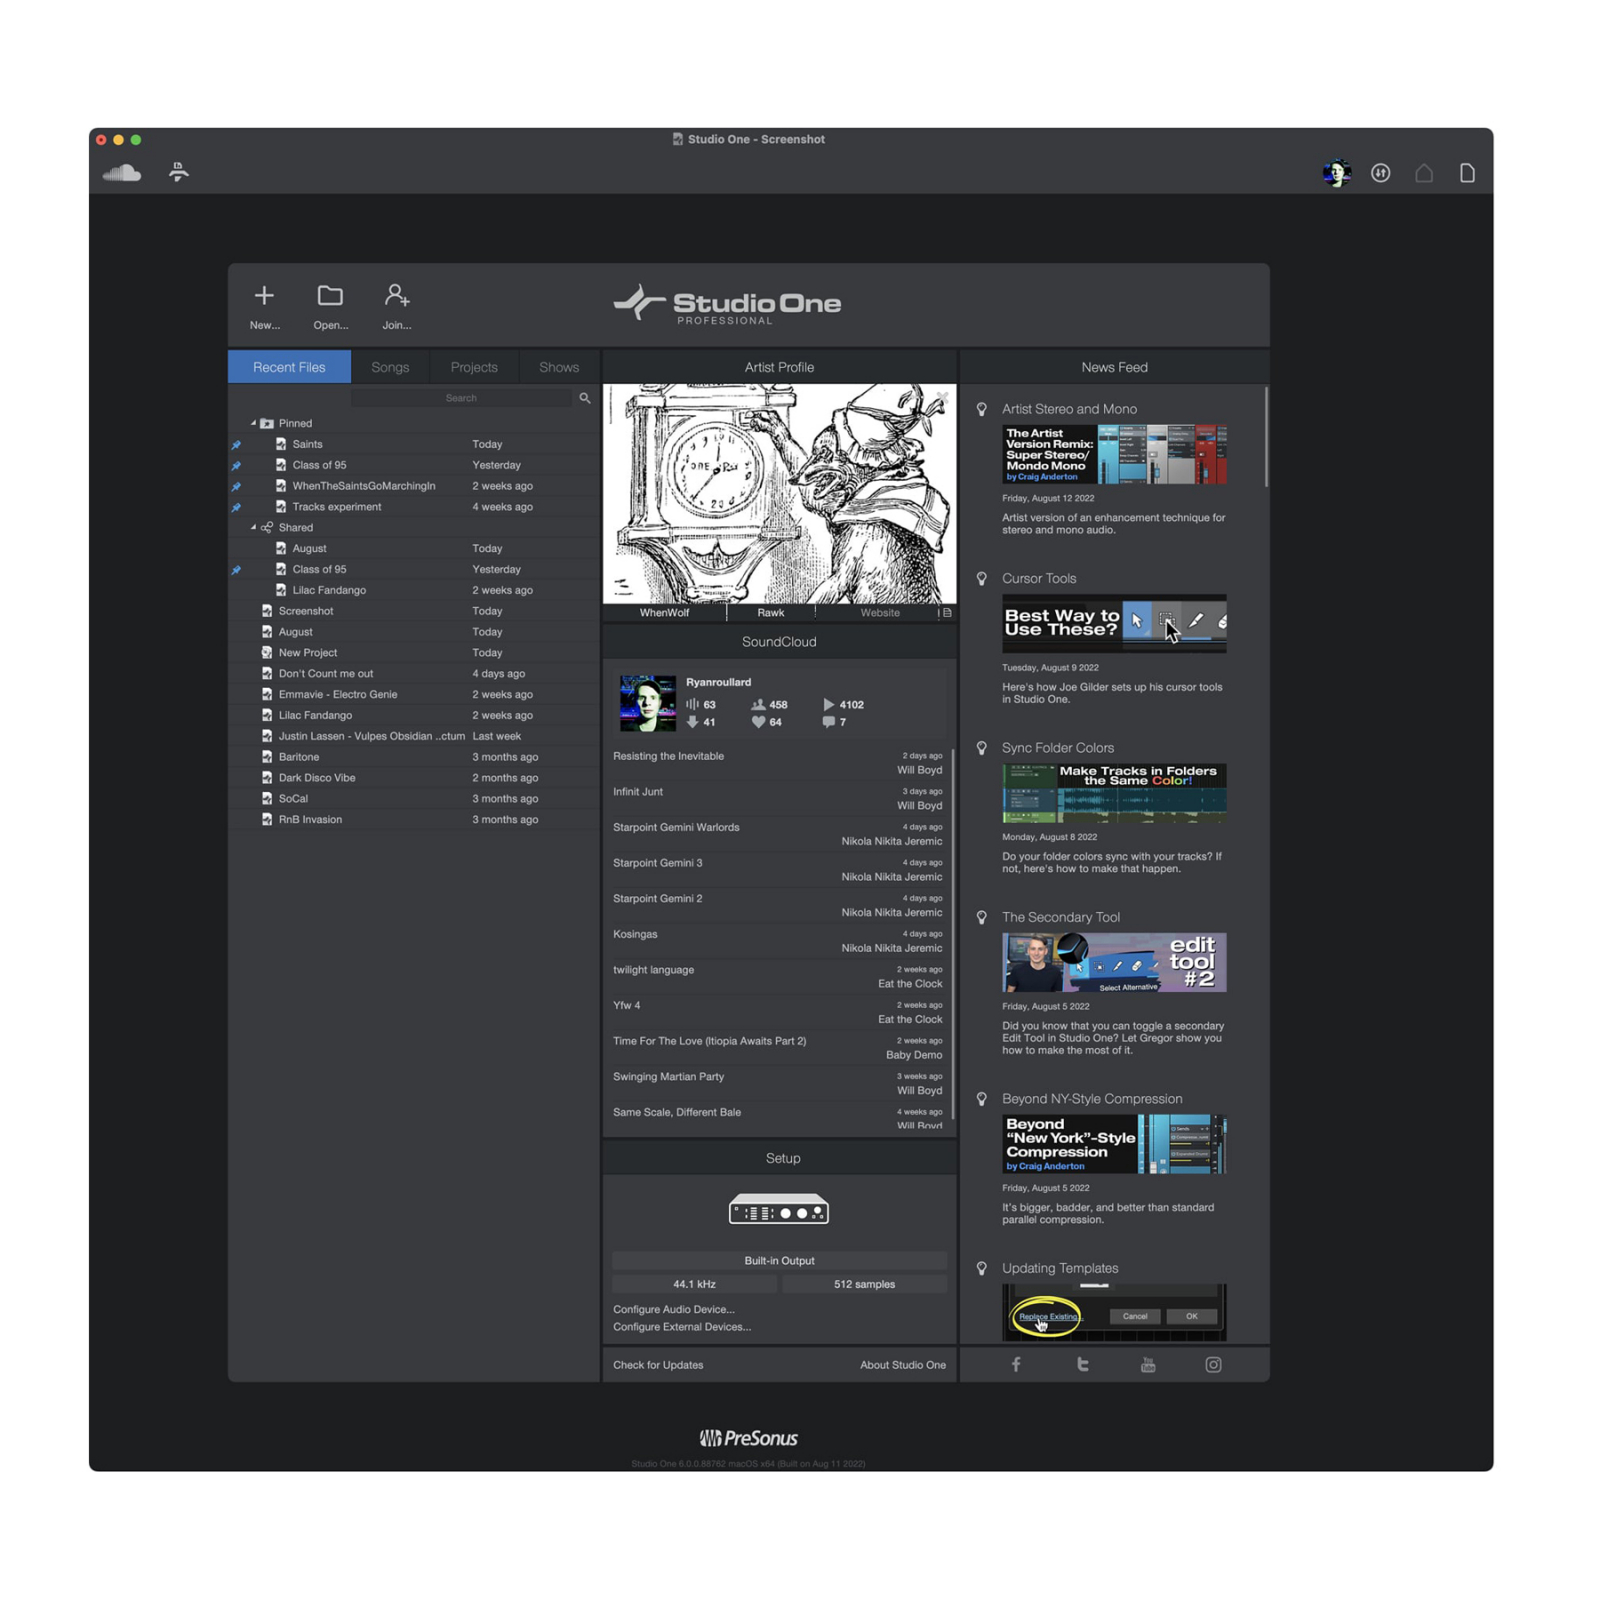1600x1600 pixels.
Task: Open Artist Stereo and Mono article thumbnail
Action: (x=1114, y=454)
